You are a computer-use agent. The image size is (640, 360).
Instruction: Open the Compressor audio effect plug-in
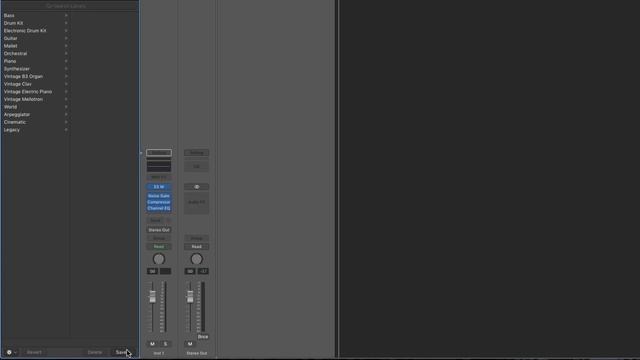click(x=159, y=202)
